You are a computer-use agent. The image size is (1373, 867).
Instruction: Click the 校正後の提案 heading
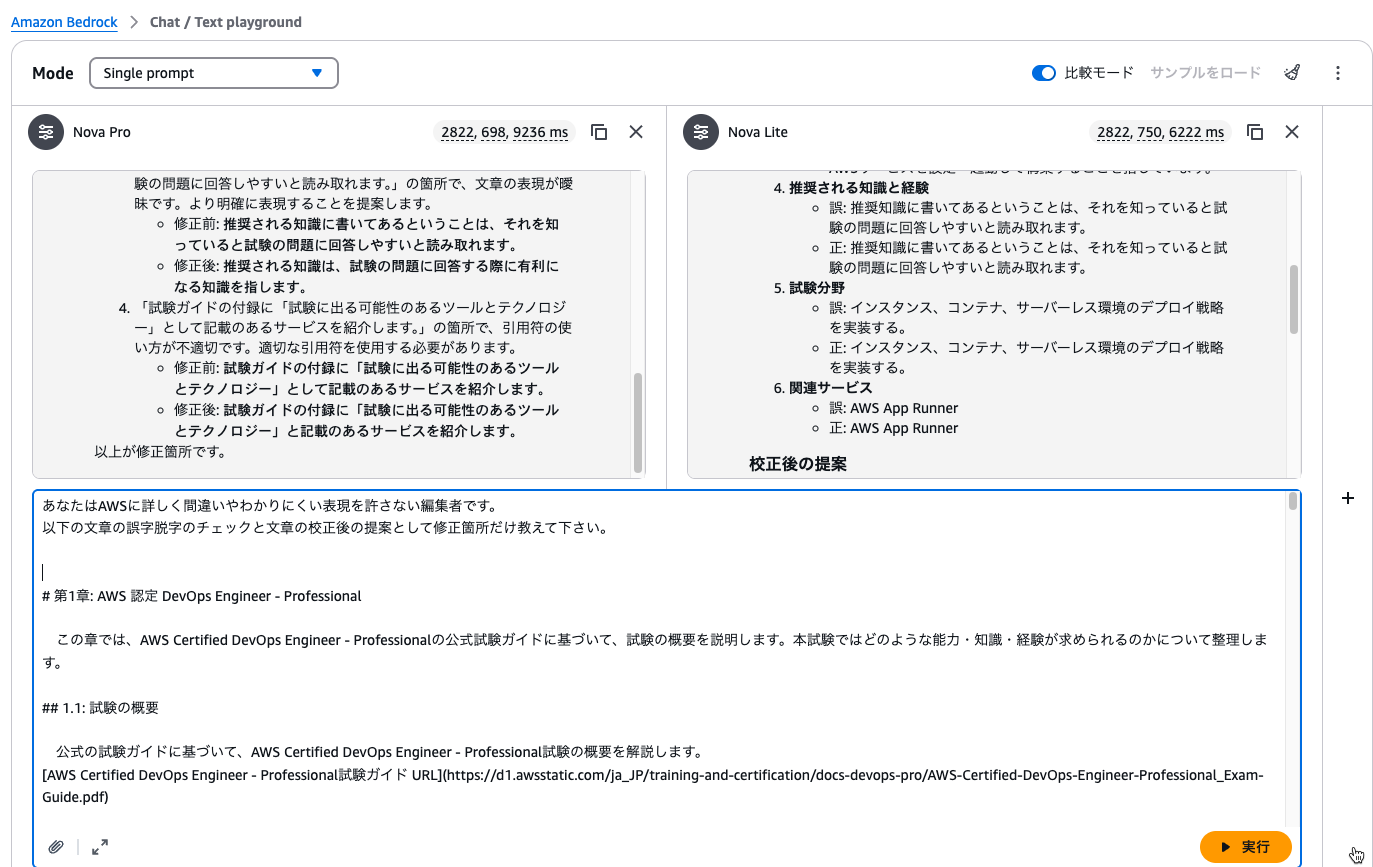[x=798, y=464]
